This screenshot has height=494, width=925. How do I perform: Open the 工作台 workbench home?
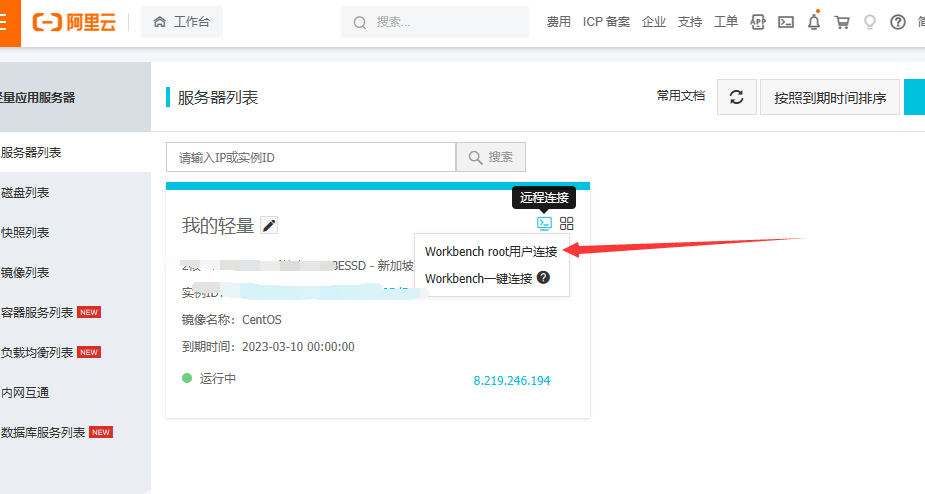(x=182, y=22)
